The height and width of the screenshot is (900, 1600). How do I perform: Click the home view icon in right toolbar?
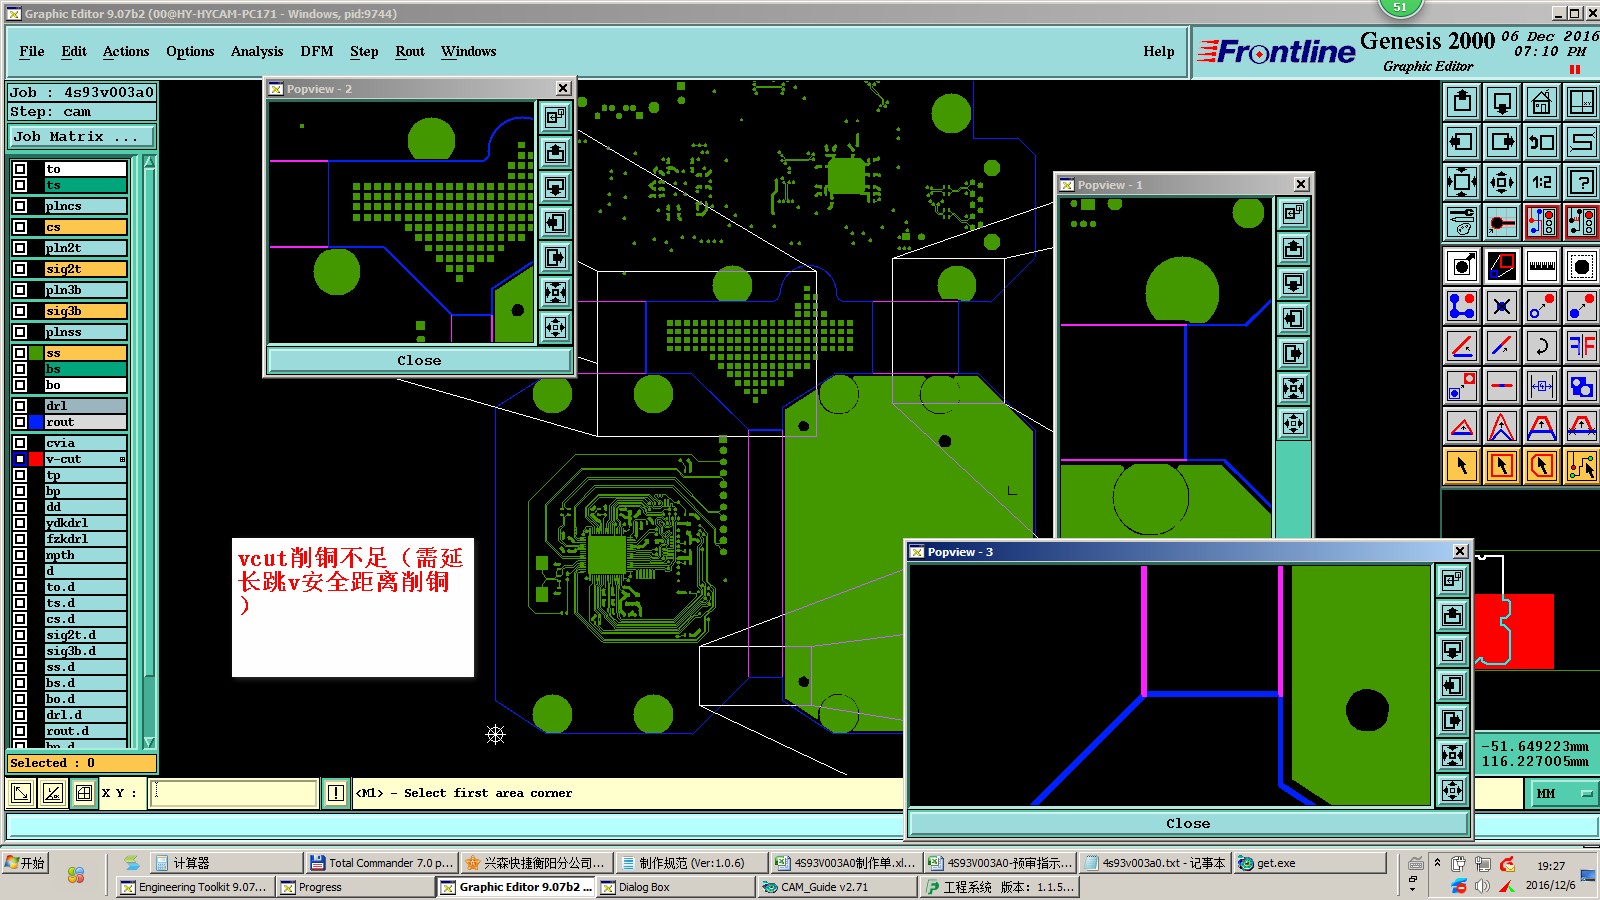(x=1542, y=102)
